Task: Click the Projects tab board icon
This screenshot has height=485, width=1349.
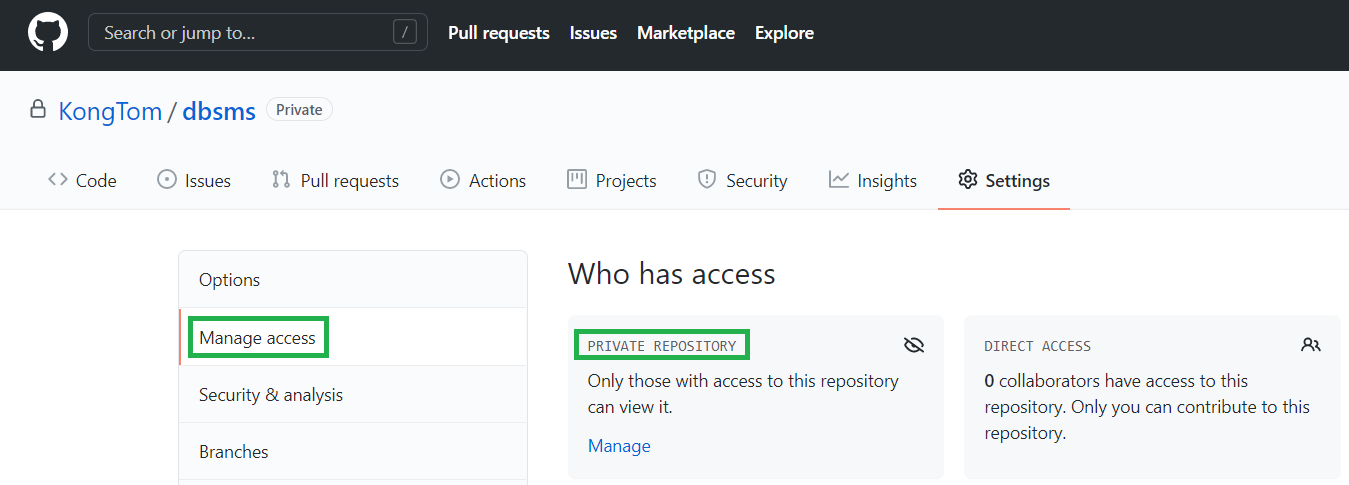Action: [x=577, y=180]
